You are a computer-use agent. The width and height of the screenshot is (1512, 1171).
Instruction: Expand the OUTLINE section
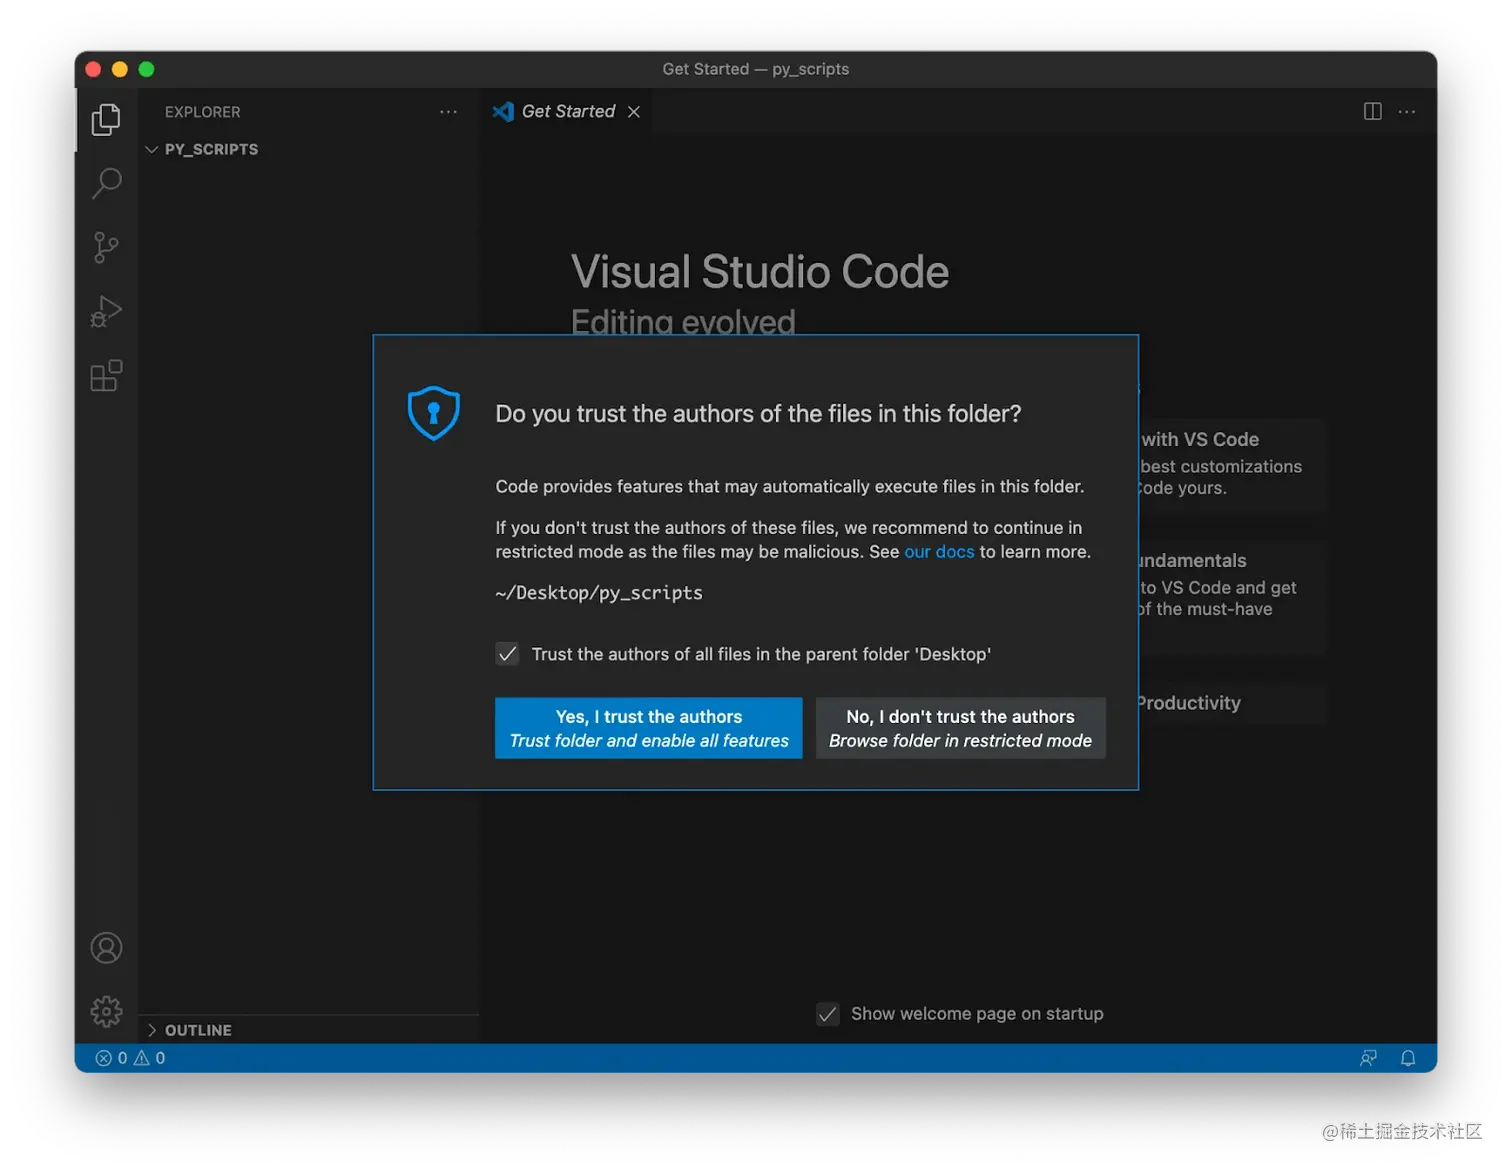click(x=308, y=1030)
